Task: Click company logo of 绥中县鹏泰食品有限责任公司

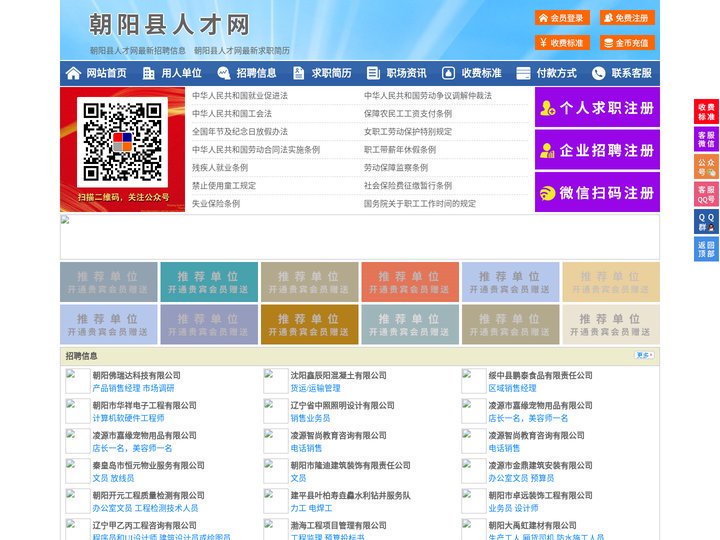Action: [x=473, y=381]
